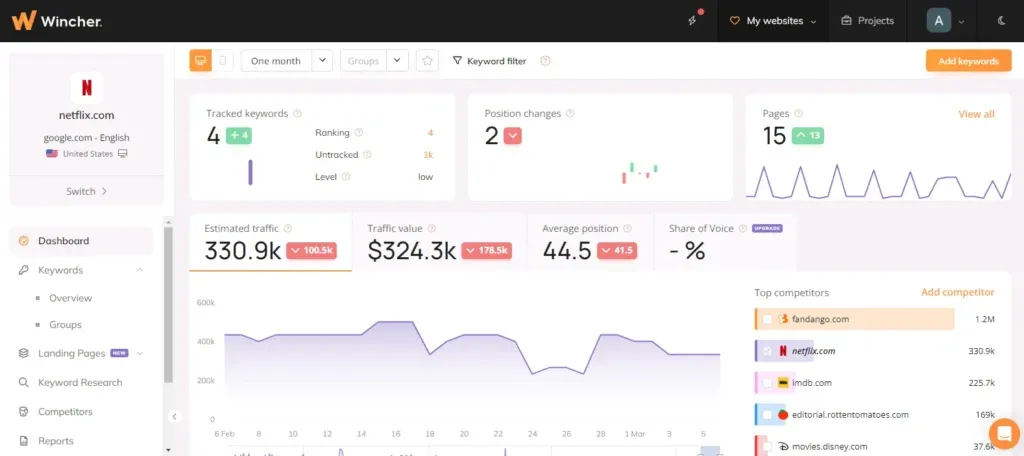Click View all pages link
The width and height of the screenshot is (1024, 456).
tap(976, 114)
